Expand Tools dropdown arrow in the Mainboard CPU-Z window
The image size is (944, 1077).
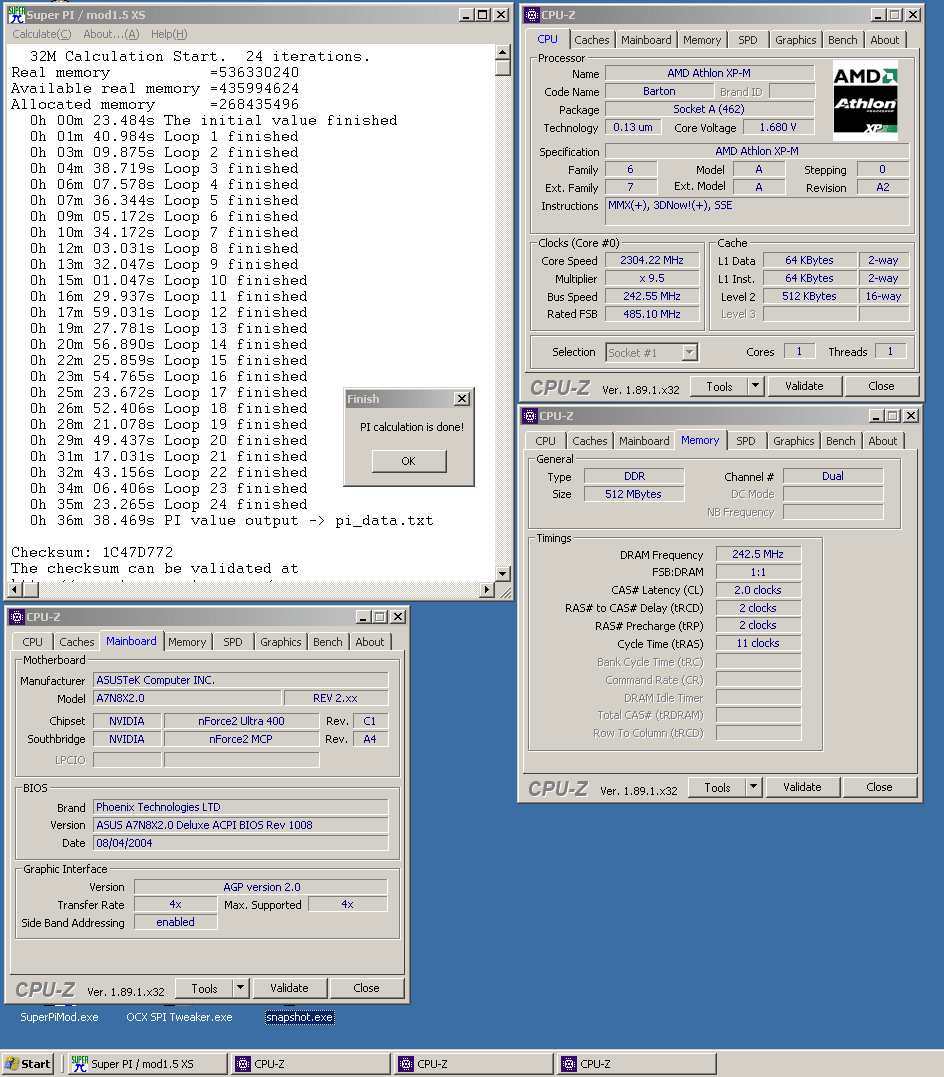click(x=240, y=988)
